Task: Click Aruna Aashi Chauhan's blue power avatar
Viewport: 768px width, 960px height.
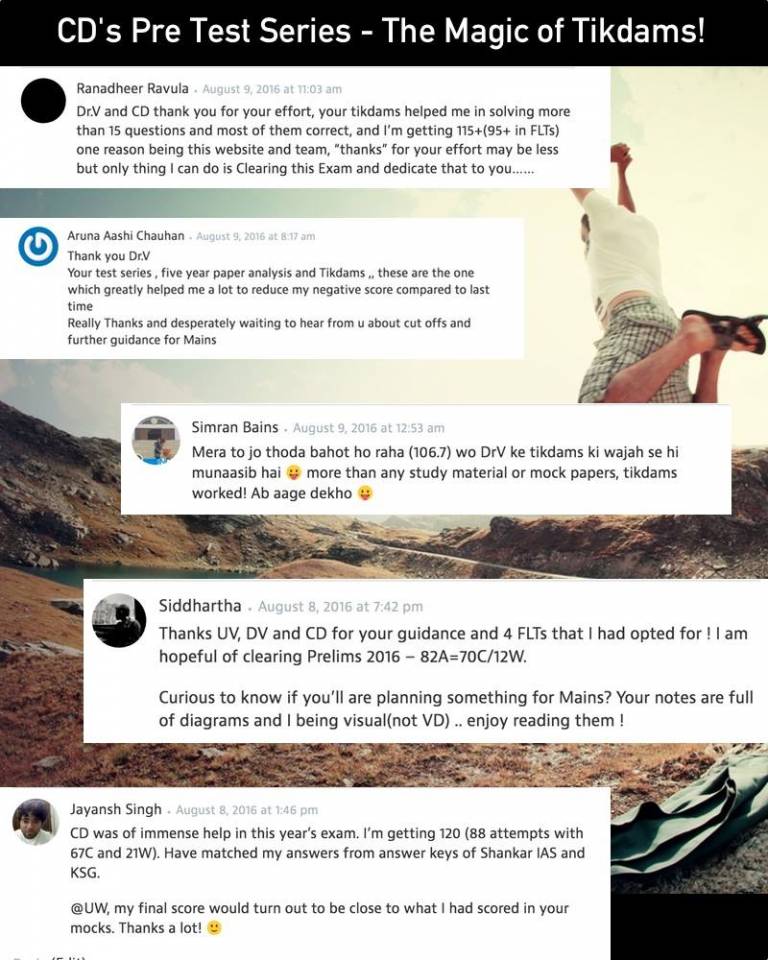Action: [38, 246]
